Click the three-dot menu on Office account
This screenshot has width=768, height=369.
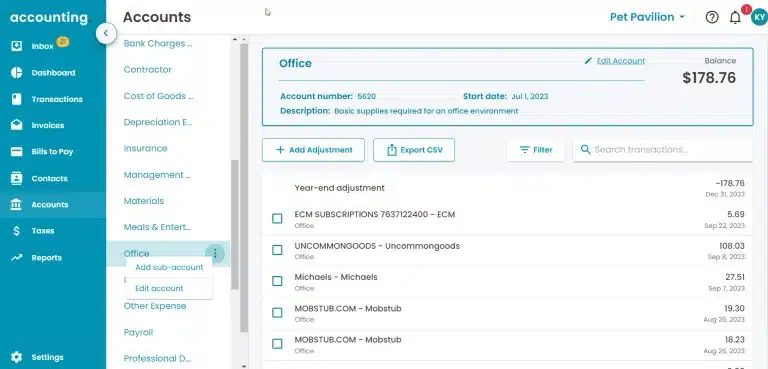tap(215, 253)
